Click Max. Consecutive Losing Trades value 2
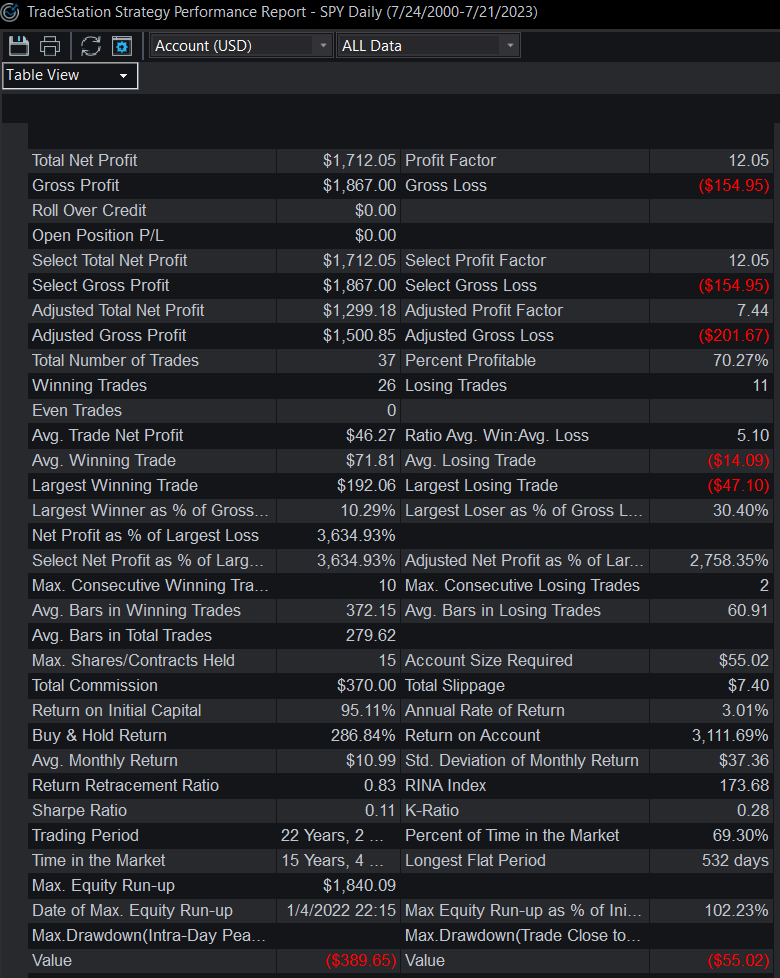 764,584
